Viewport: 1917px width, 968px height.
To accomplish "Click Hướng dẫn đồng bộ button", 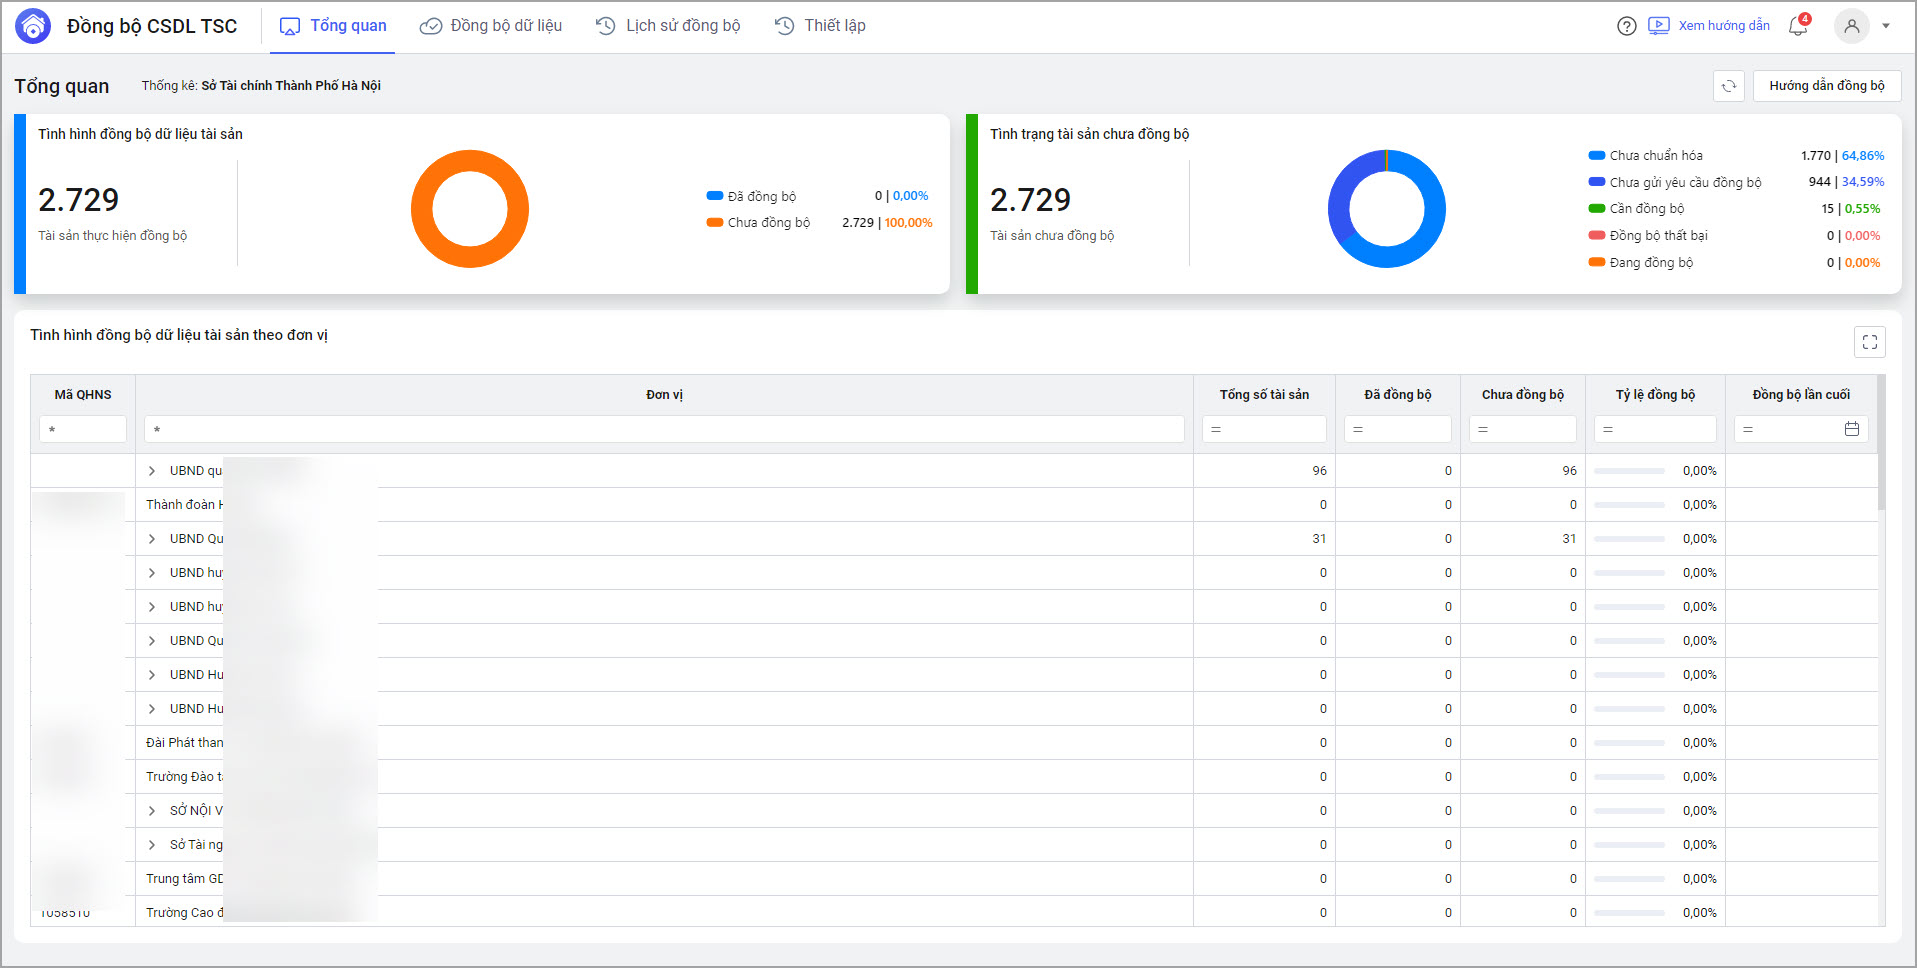I will tap(1826, 86).
